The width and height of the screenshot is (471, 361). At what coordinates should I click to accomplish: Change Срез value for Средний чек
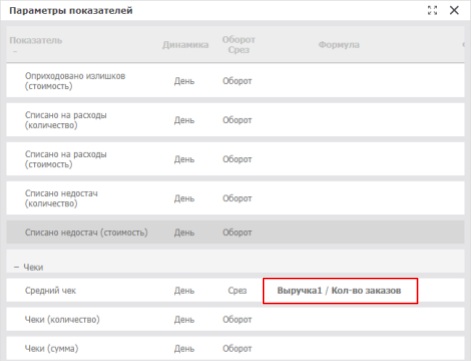237,291
